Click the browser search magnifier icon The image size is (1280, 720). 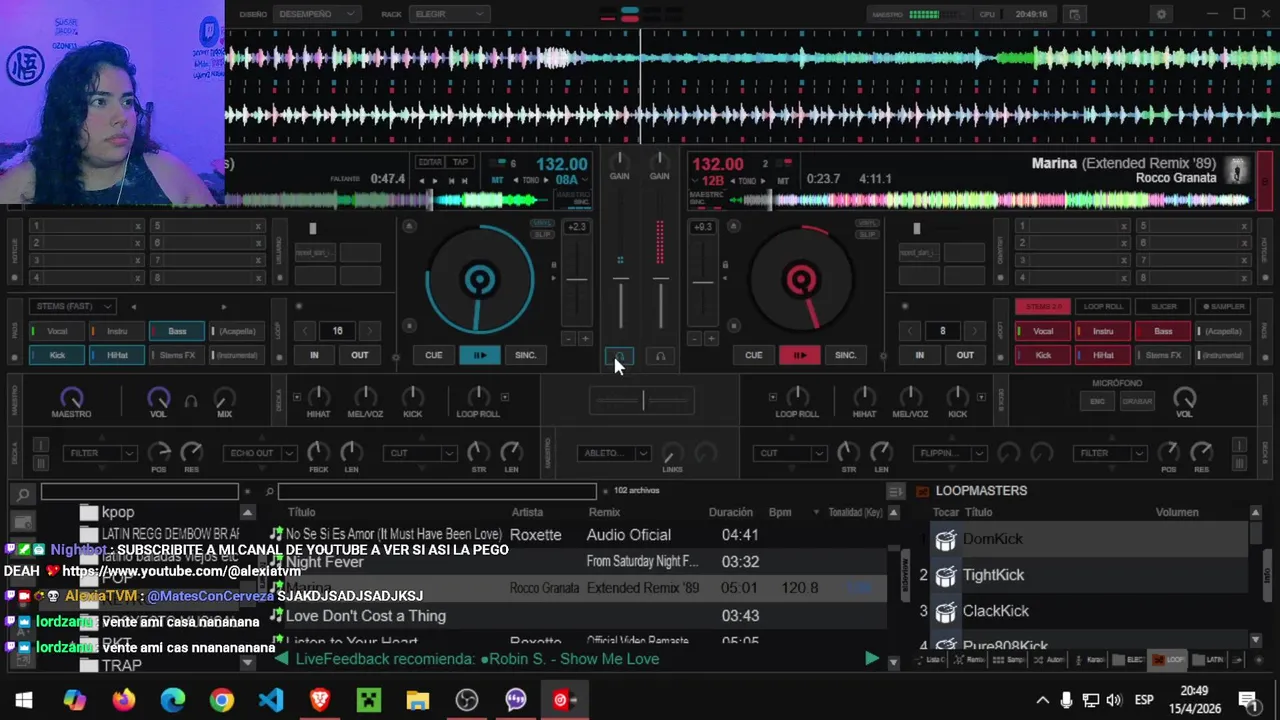[x=22, y=493]
